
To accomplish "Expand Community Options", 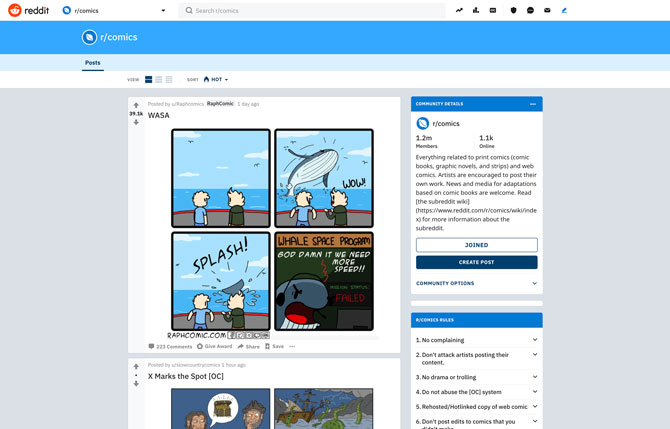I will click(x=477, y=283).
